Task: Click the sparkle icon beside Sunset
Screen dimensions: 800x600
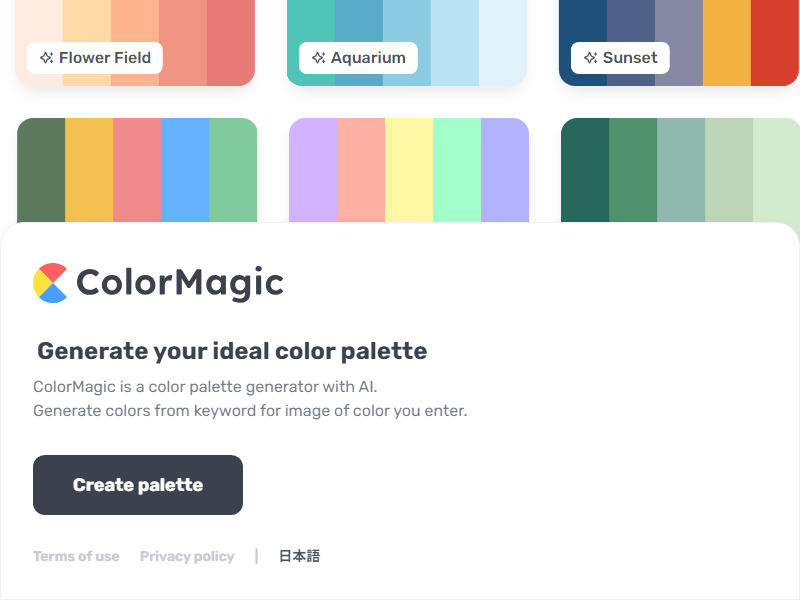Action: point(590,58)
